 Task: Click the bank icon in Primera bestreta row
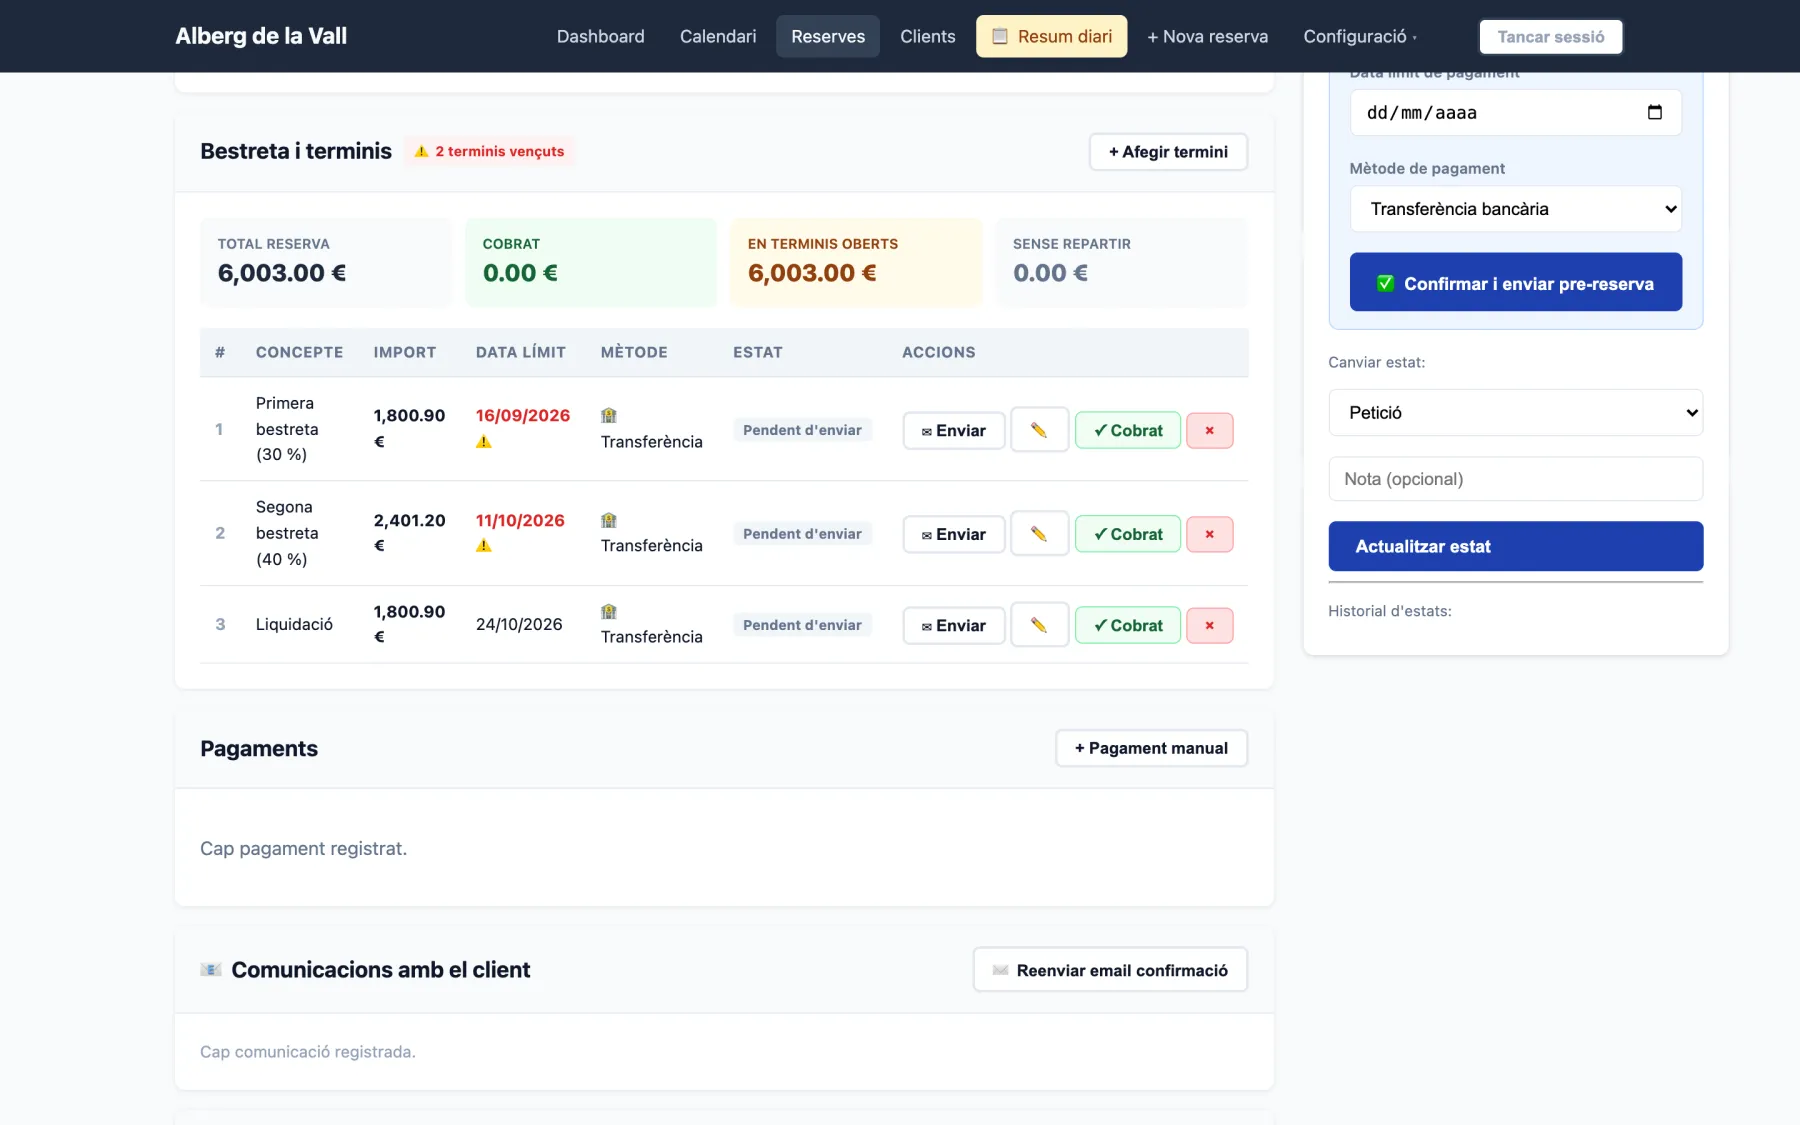point(609,416)
